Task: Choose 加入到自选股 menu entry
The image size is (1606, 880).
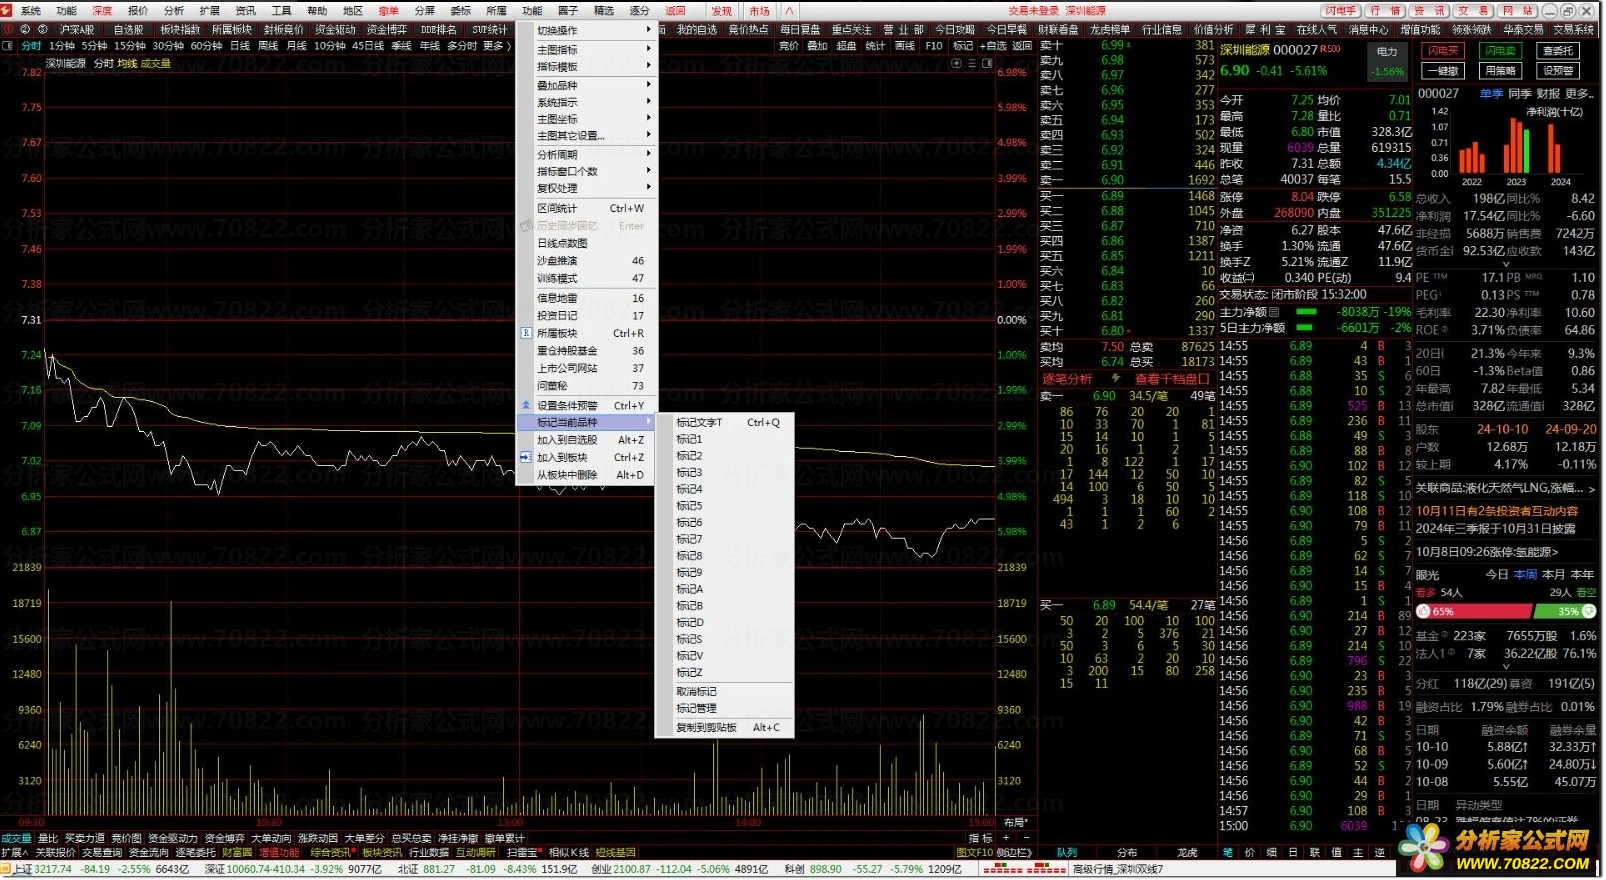Action: click(586, 440)
